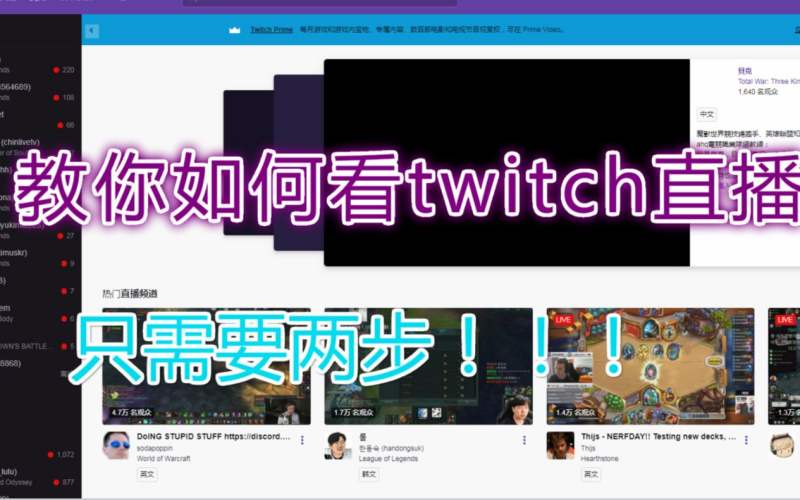800x500 pixels.
Task: Go to the sodapoppin channel name
Action: 155,448
